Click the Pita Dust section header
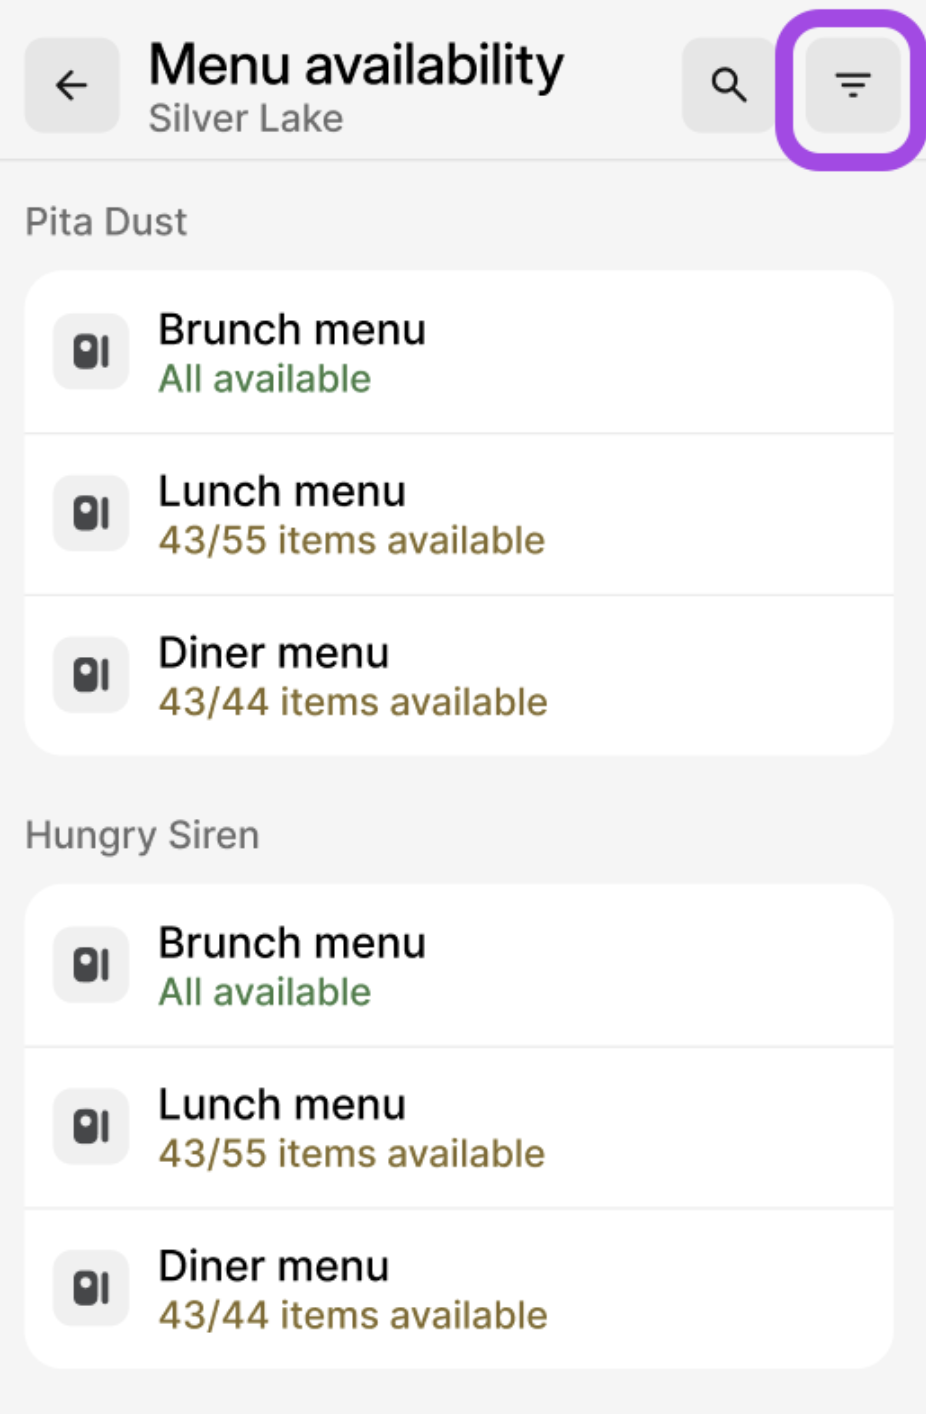Image resolution: width=926 pixels, height=1414 pixels. point(106,222)
